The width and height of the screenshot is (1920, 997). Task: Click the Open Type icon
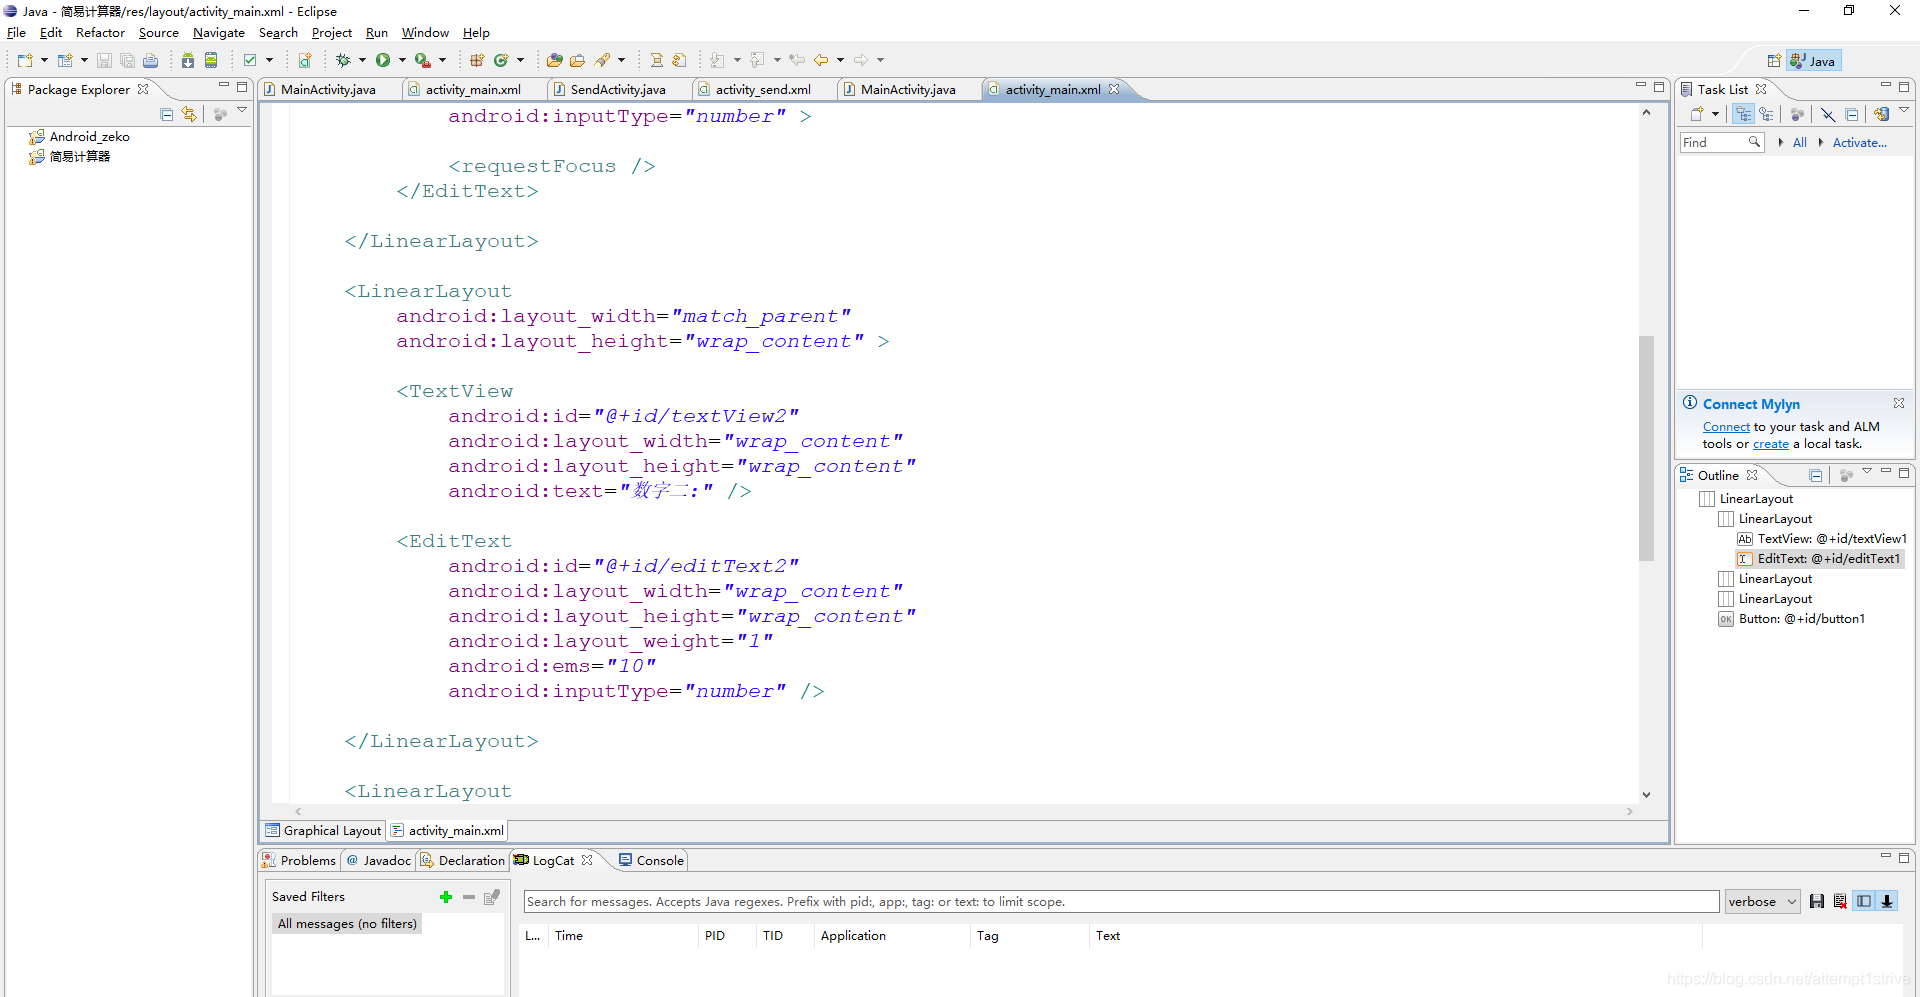click(554, 60)
